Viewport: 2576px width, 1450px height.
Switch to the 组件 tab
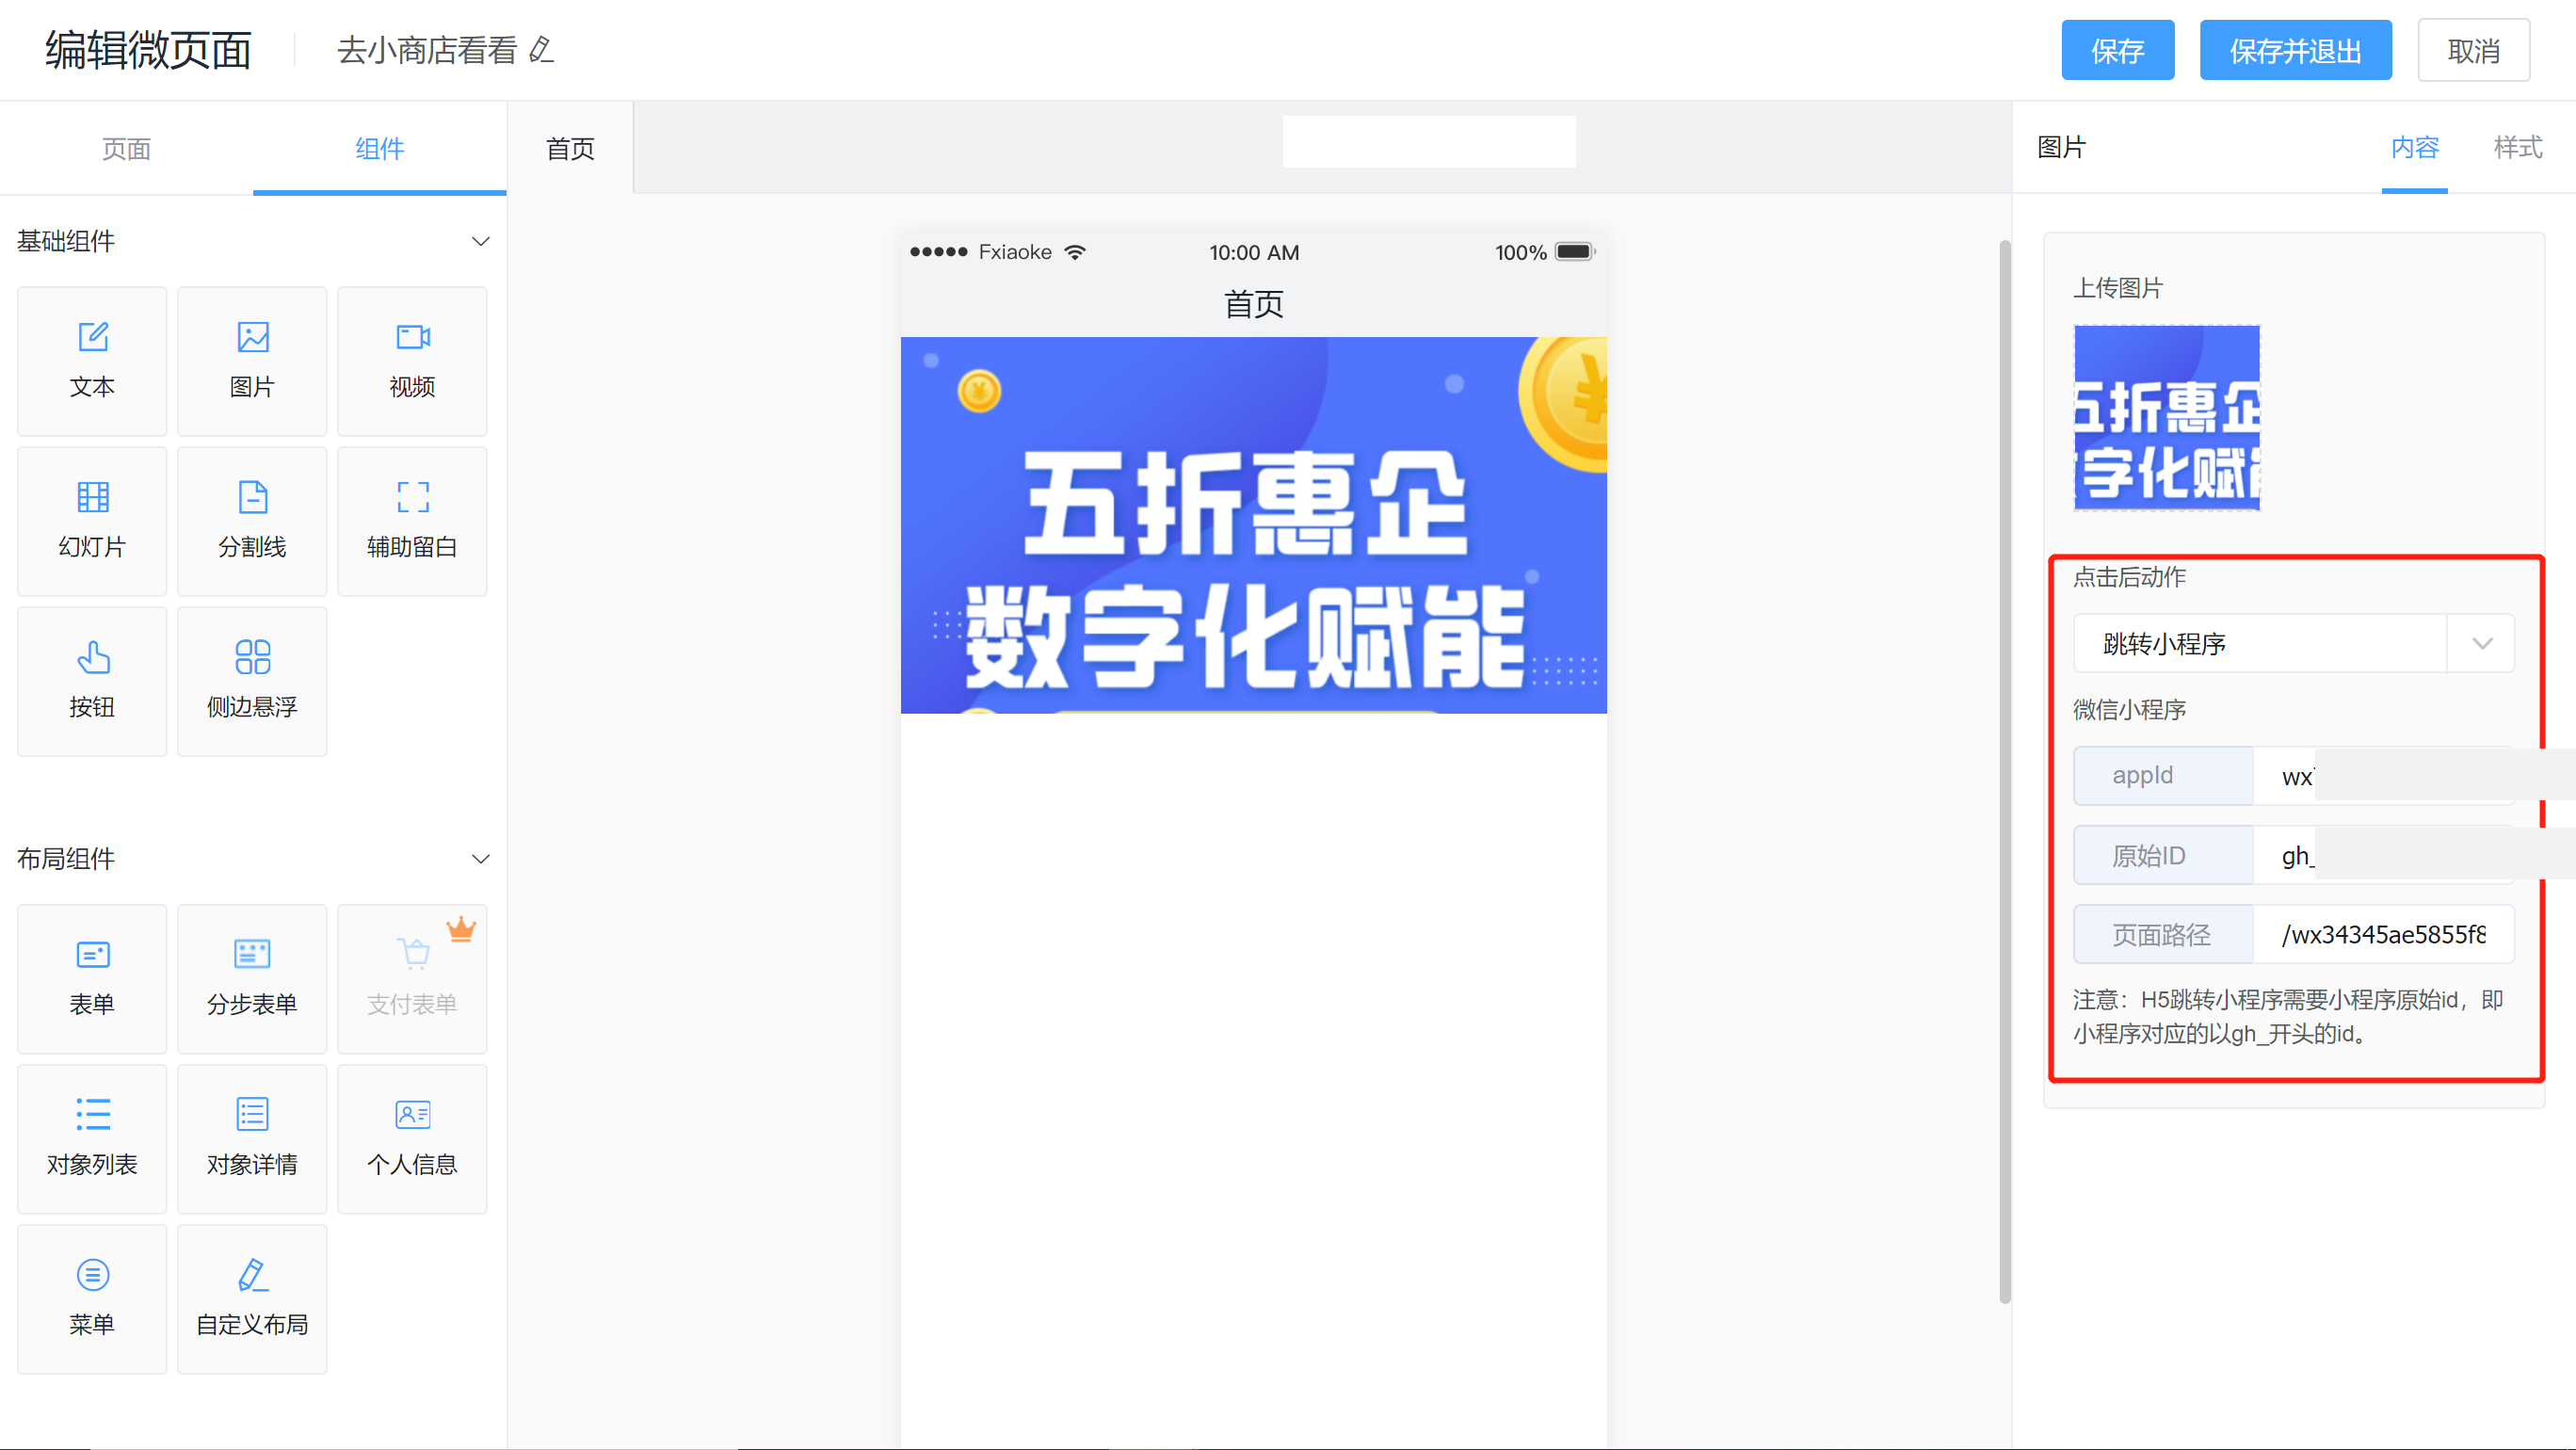coord(380,148)
